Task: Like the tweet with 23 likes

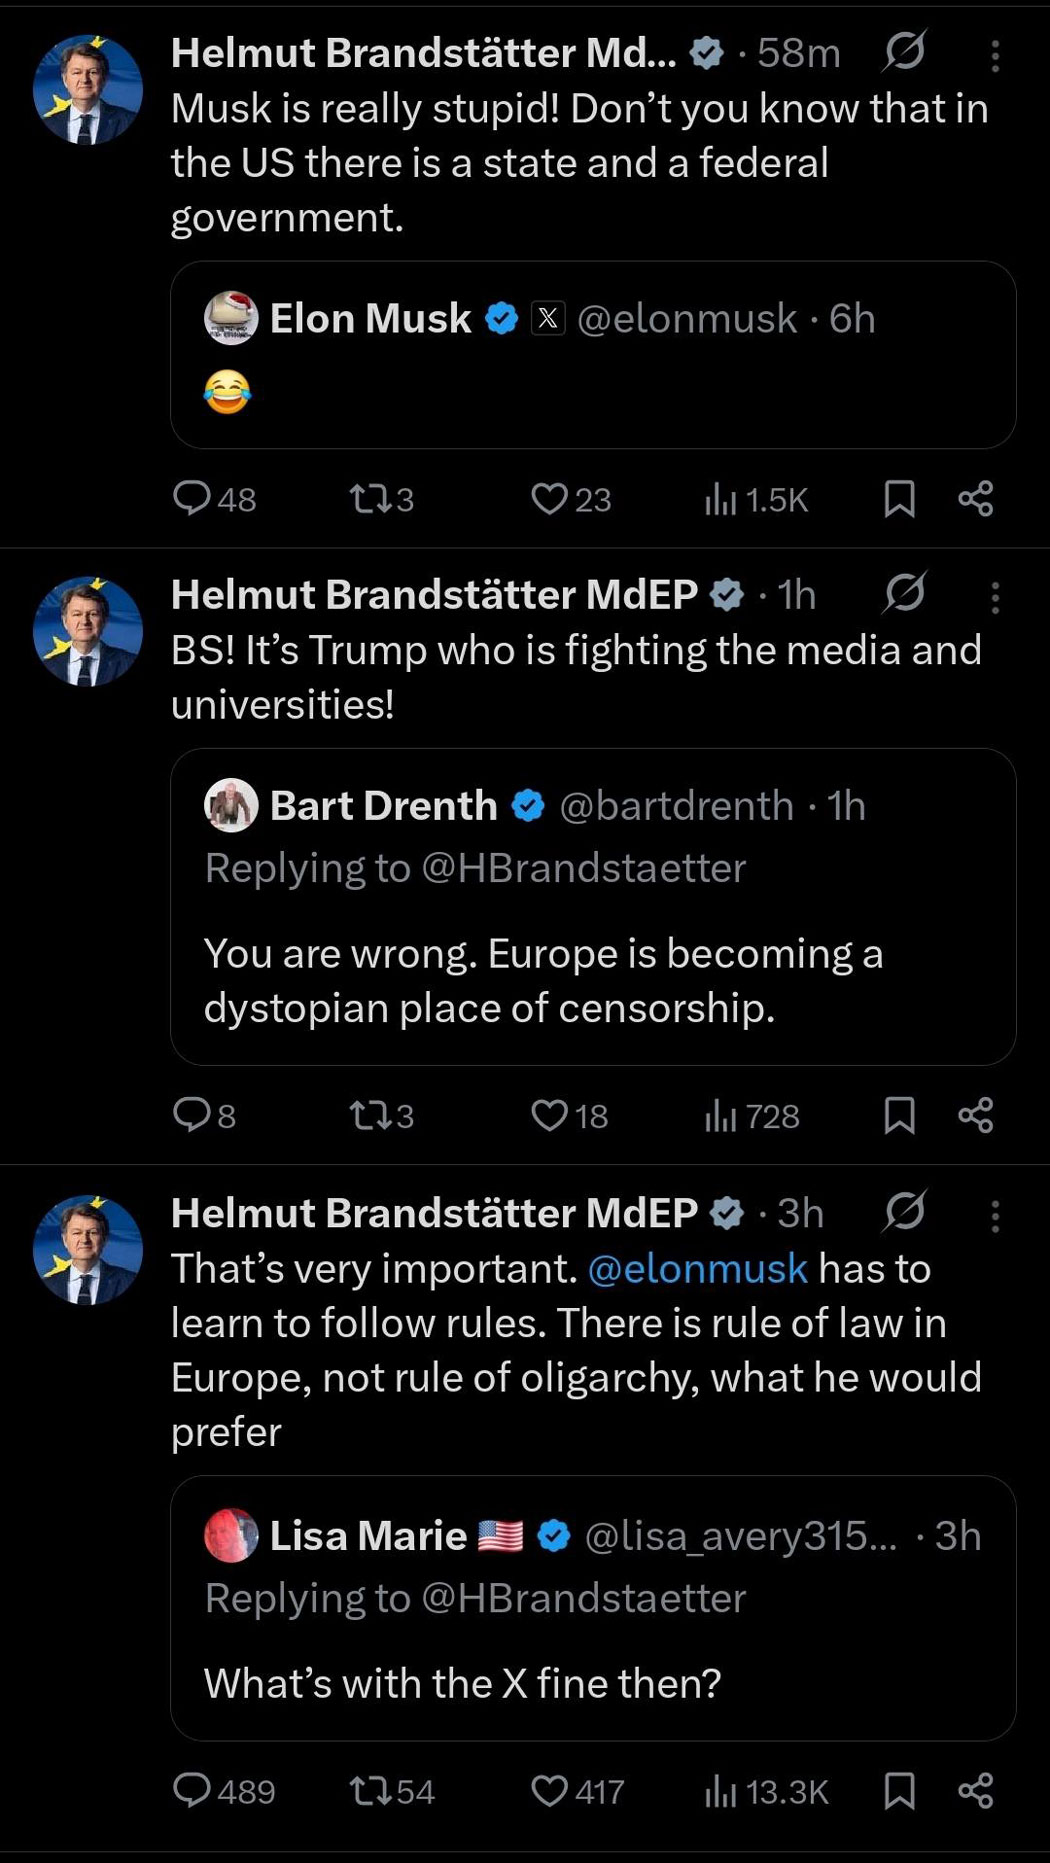Action: 548,498
